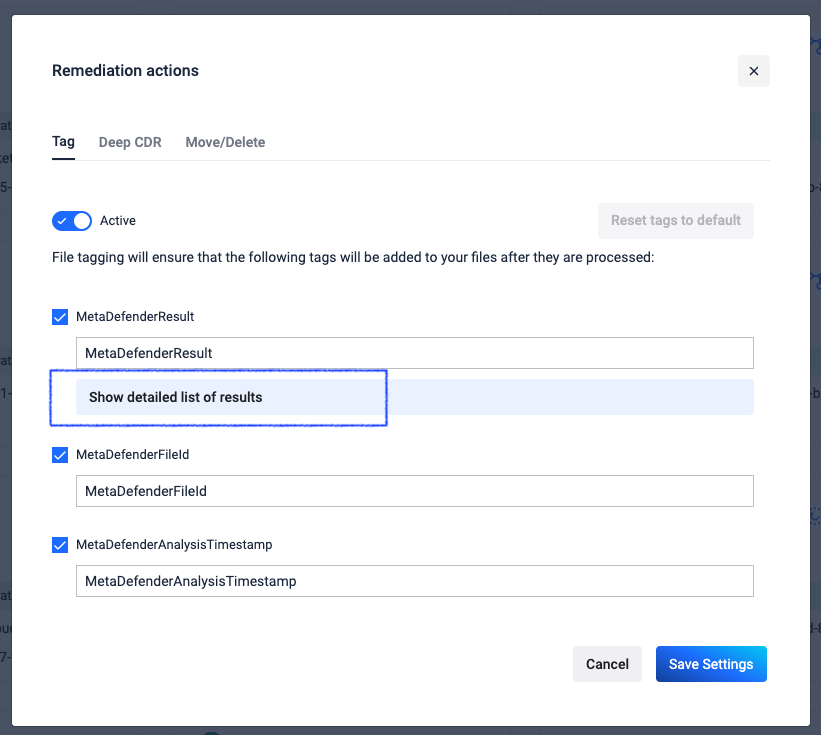
Task: Click the MetaDefenderResult tag name field
Action: point(415,353)
